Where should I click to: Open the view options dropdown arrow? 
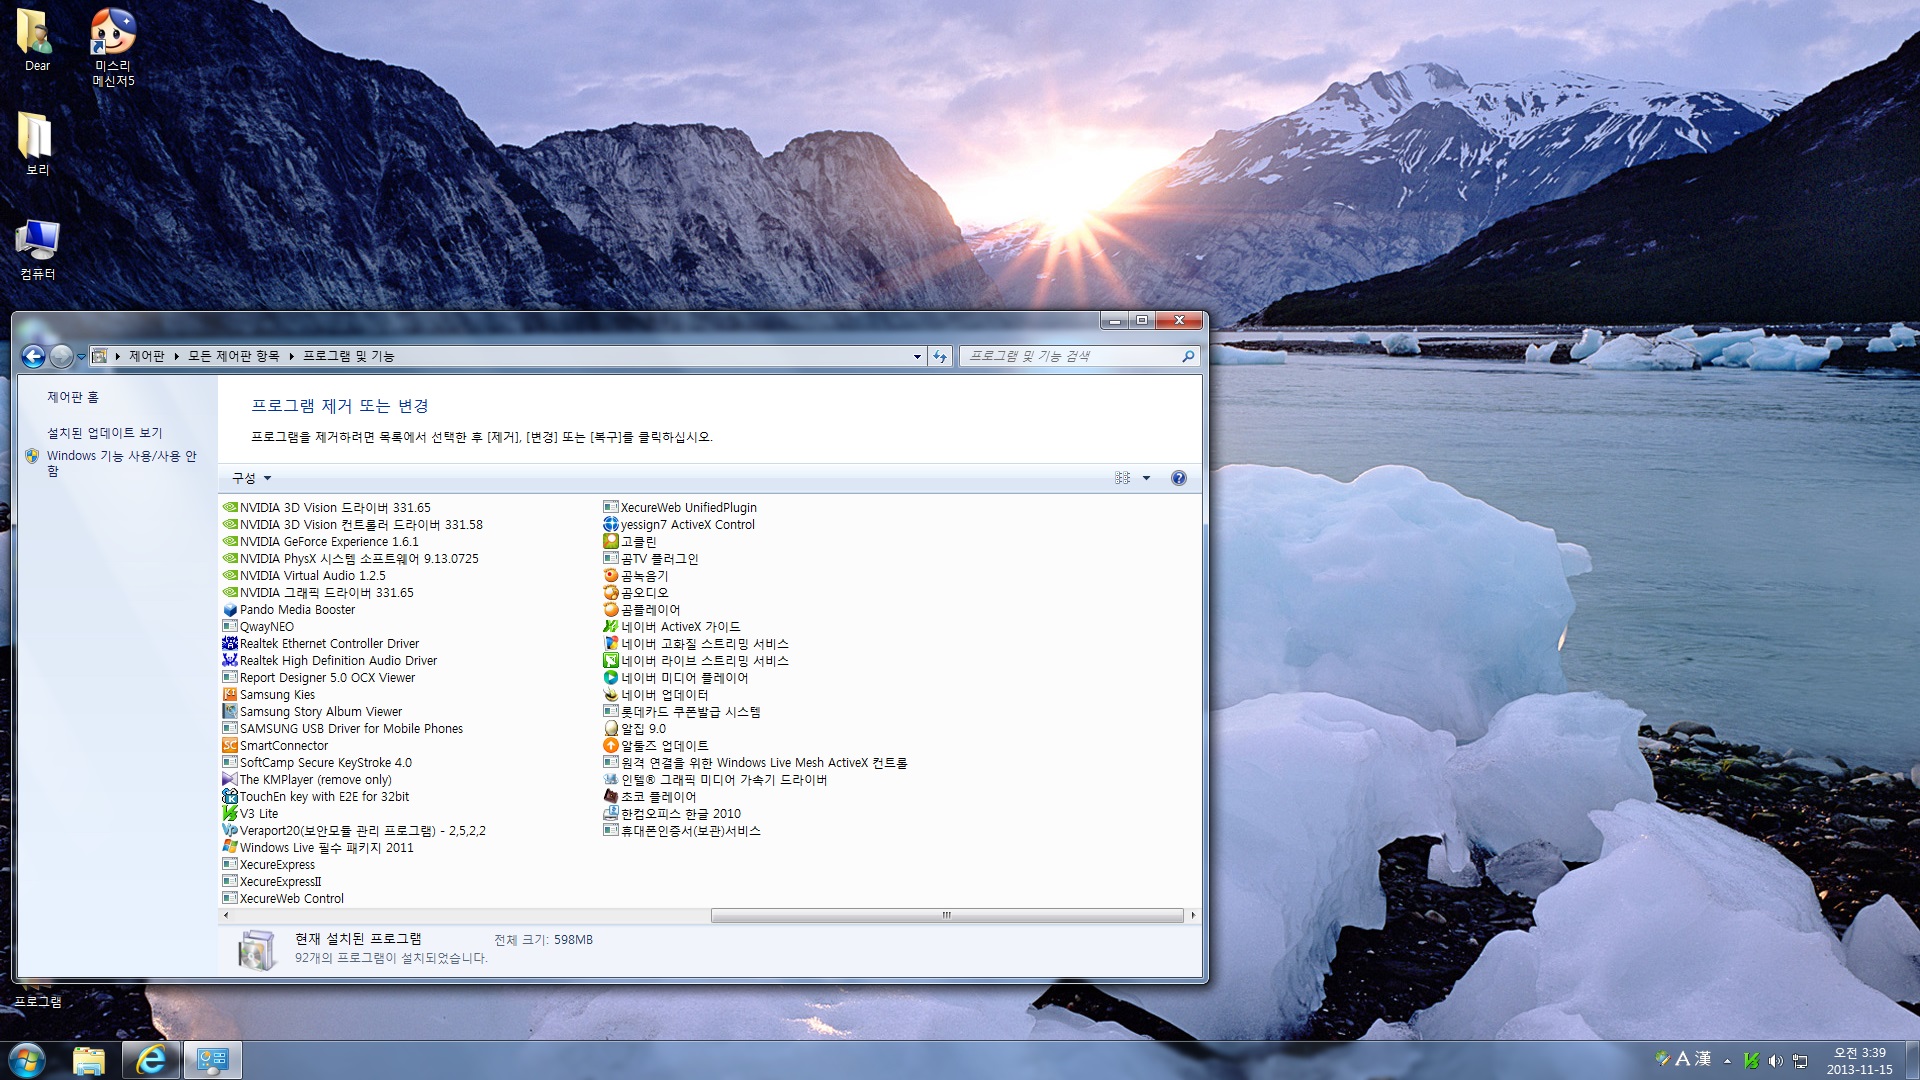[1147, 478]
